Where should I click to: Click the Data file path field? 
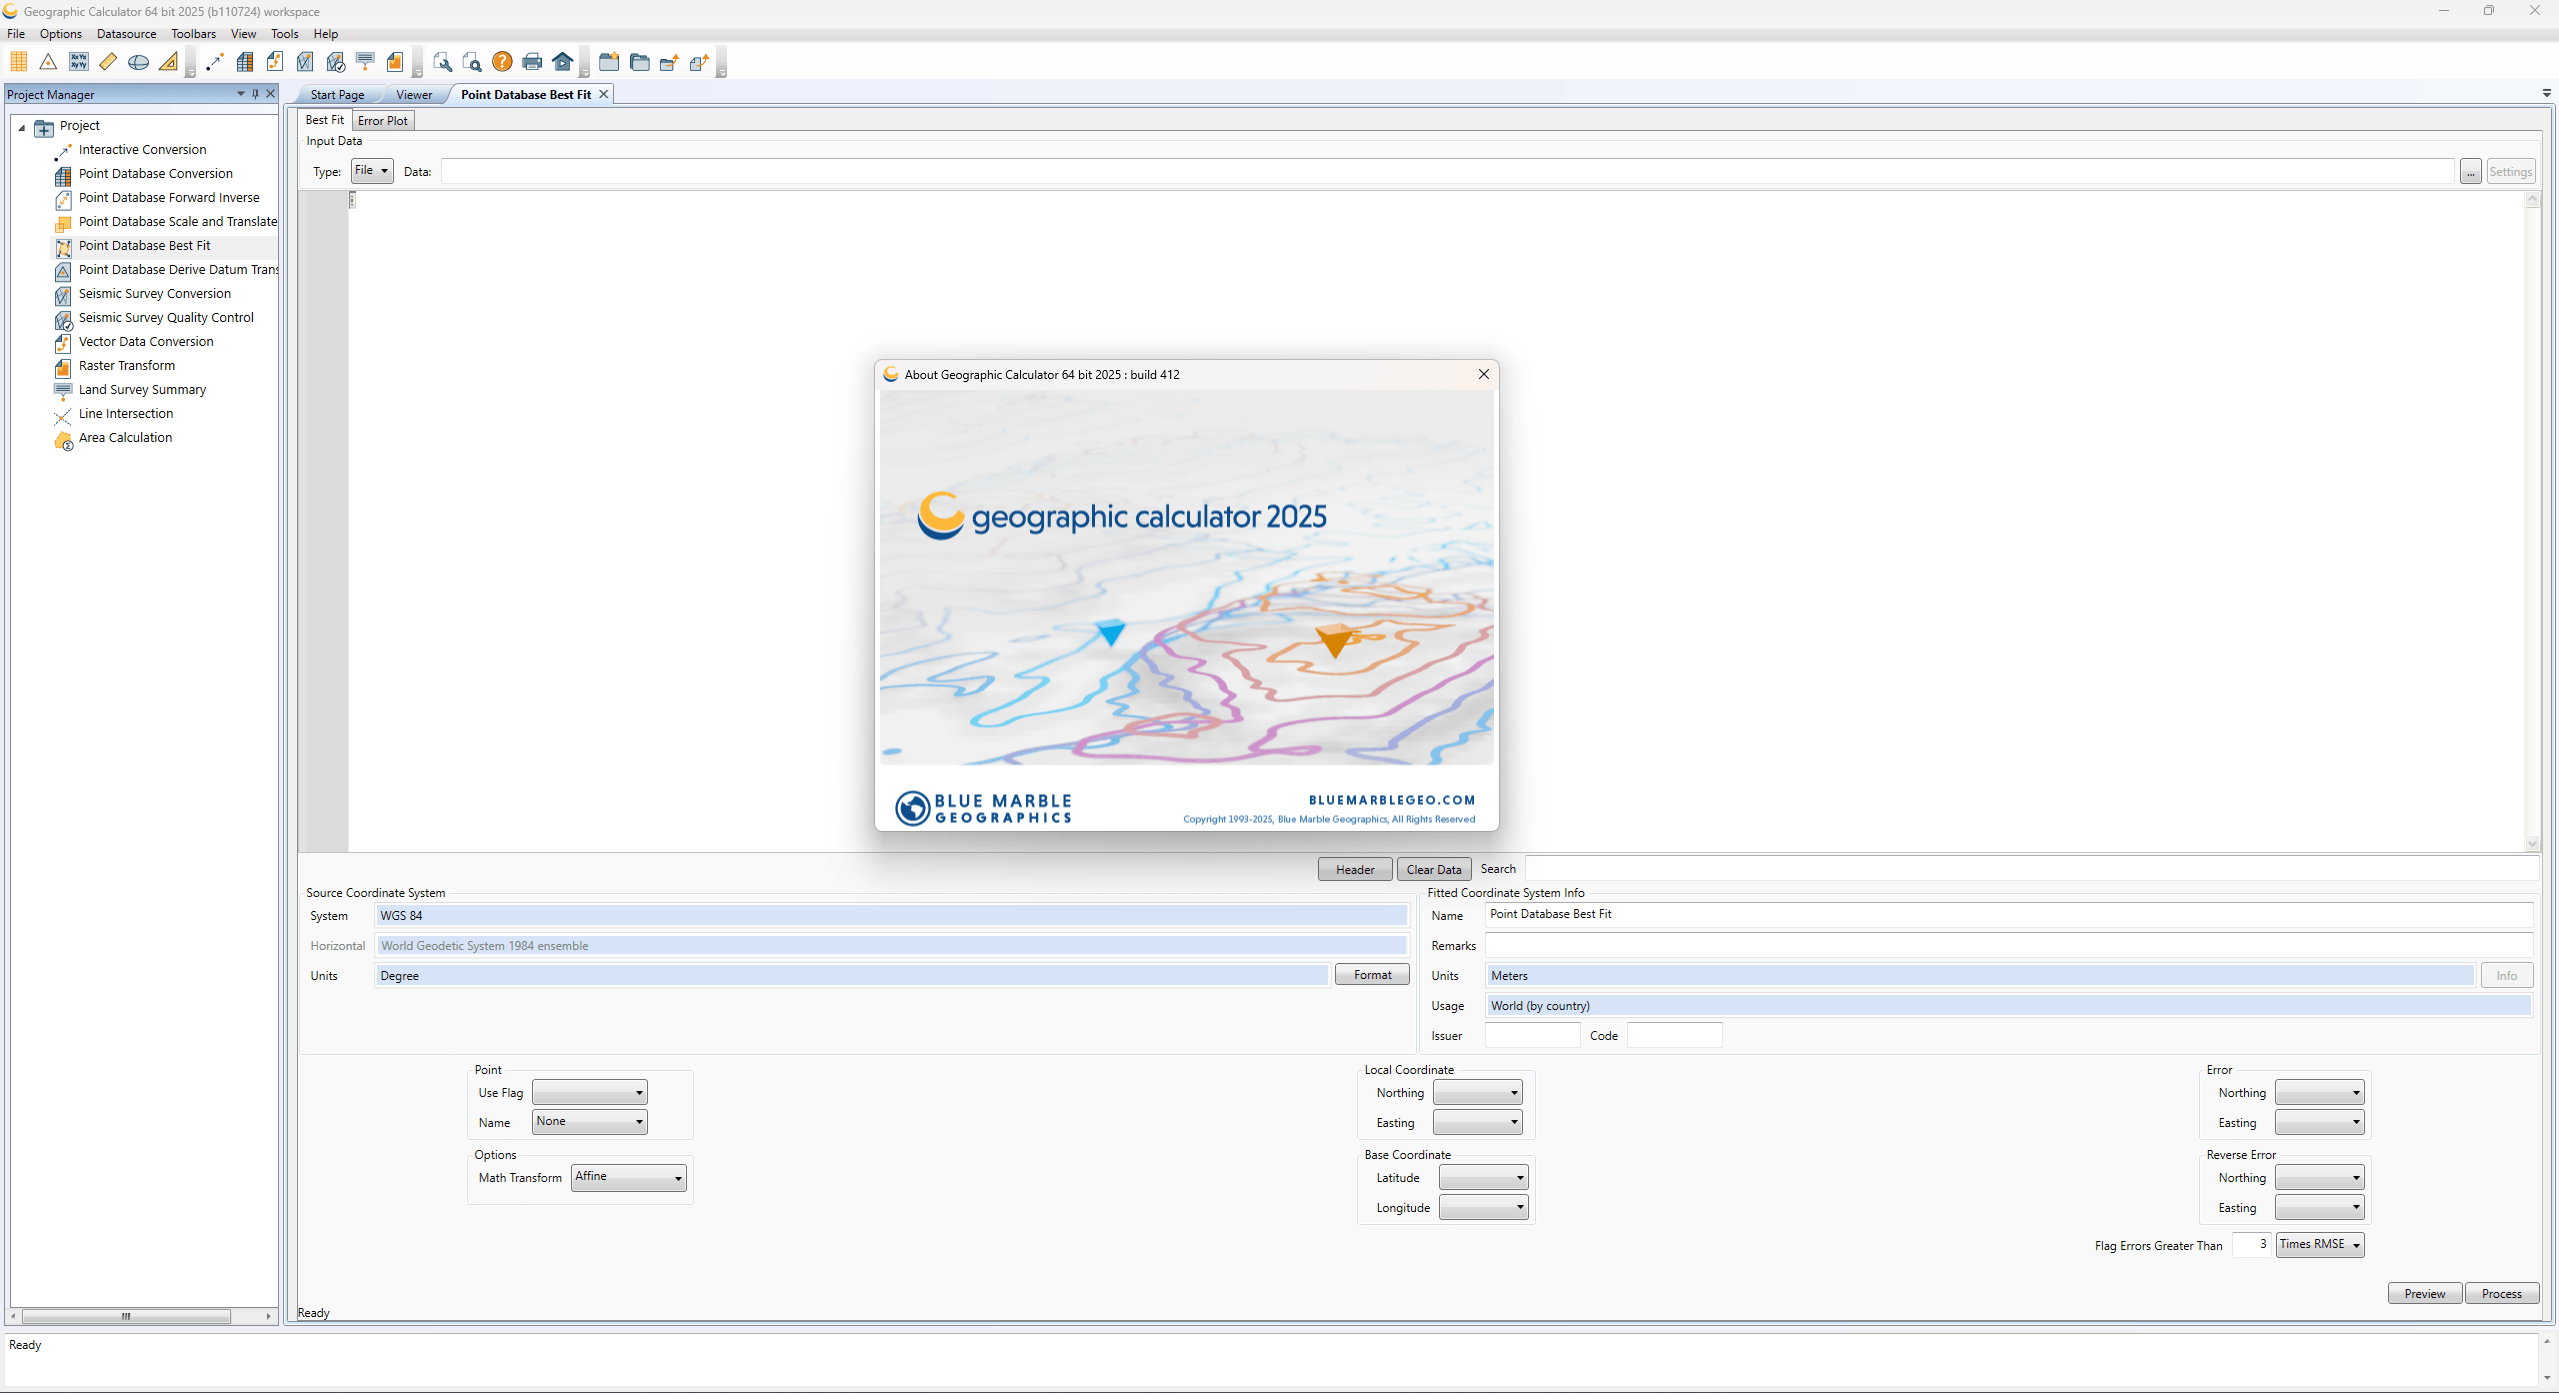pyautogui.click(x=1448, y=172)
